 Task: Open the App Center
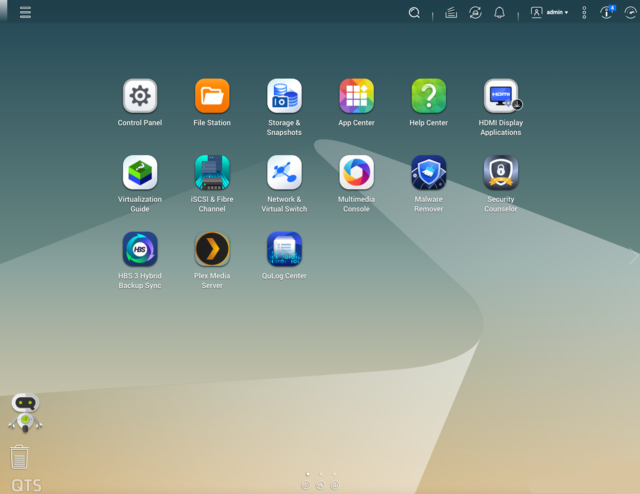tap(356, 96)
